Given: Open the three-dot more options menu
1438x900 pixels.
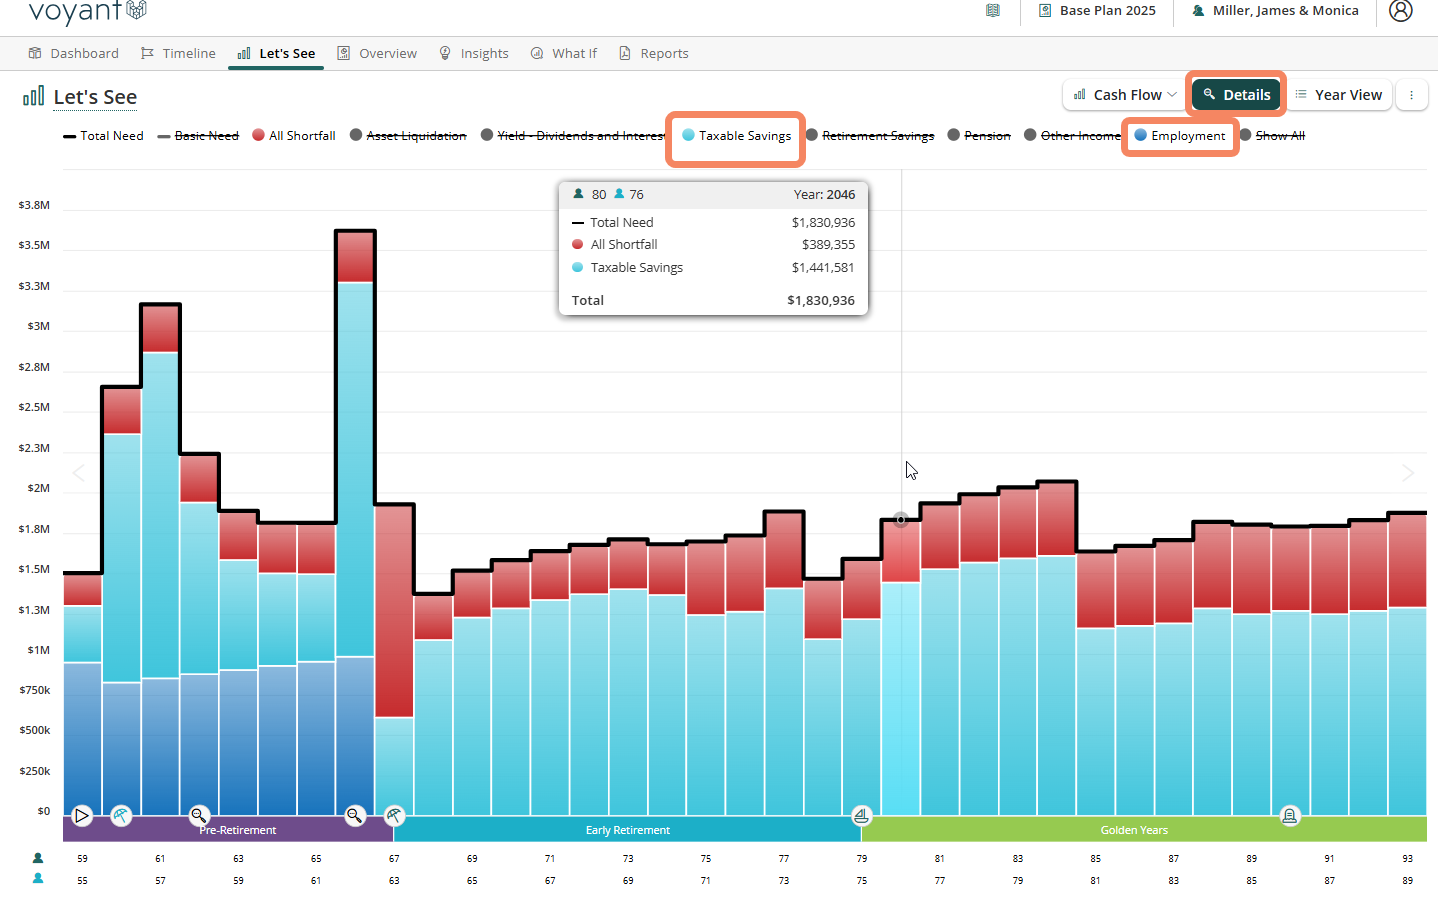Looking at the screenshot, I should pos(1411,95).
